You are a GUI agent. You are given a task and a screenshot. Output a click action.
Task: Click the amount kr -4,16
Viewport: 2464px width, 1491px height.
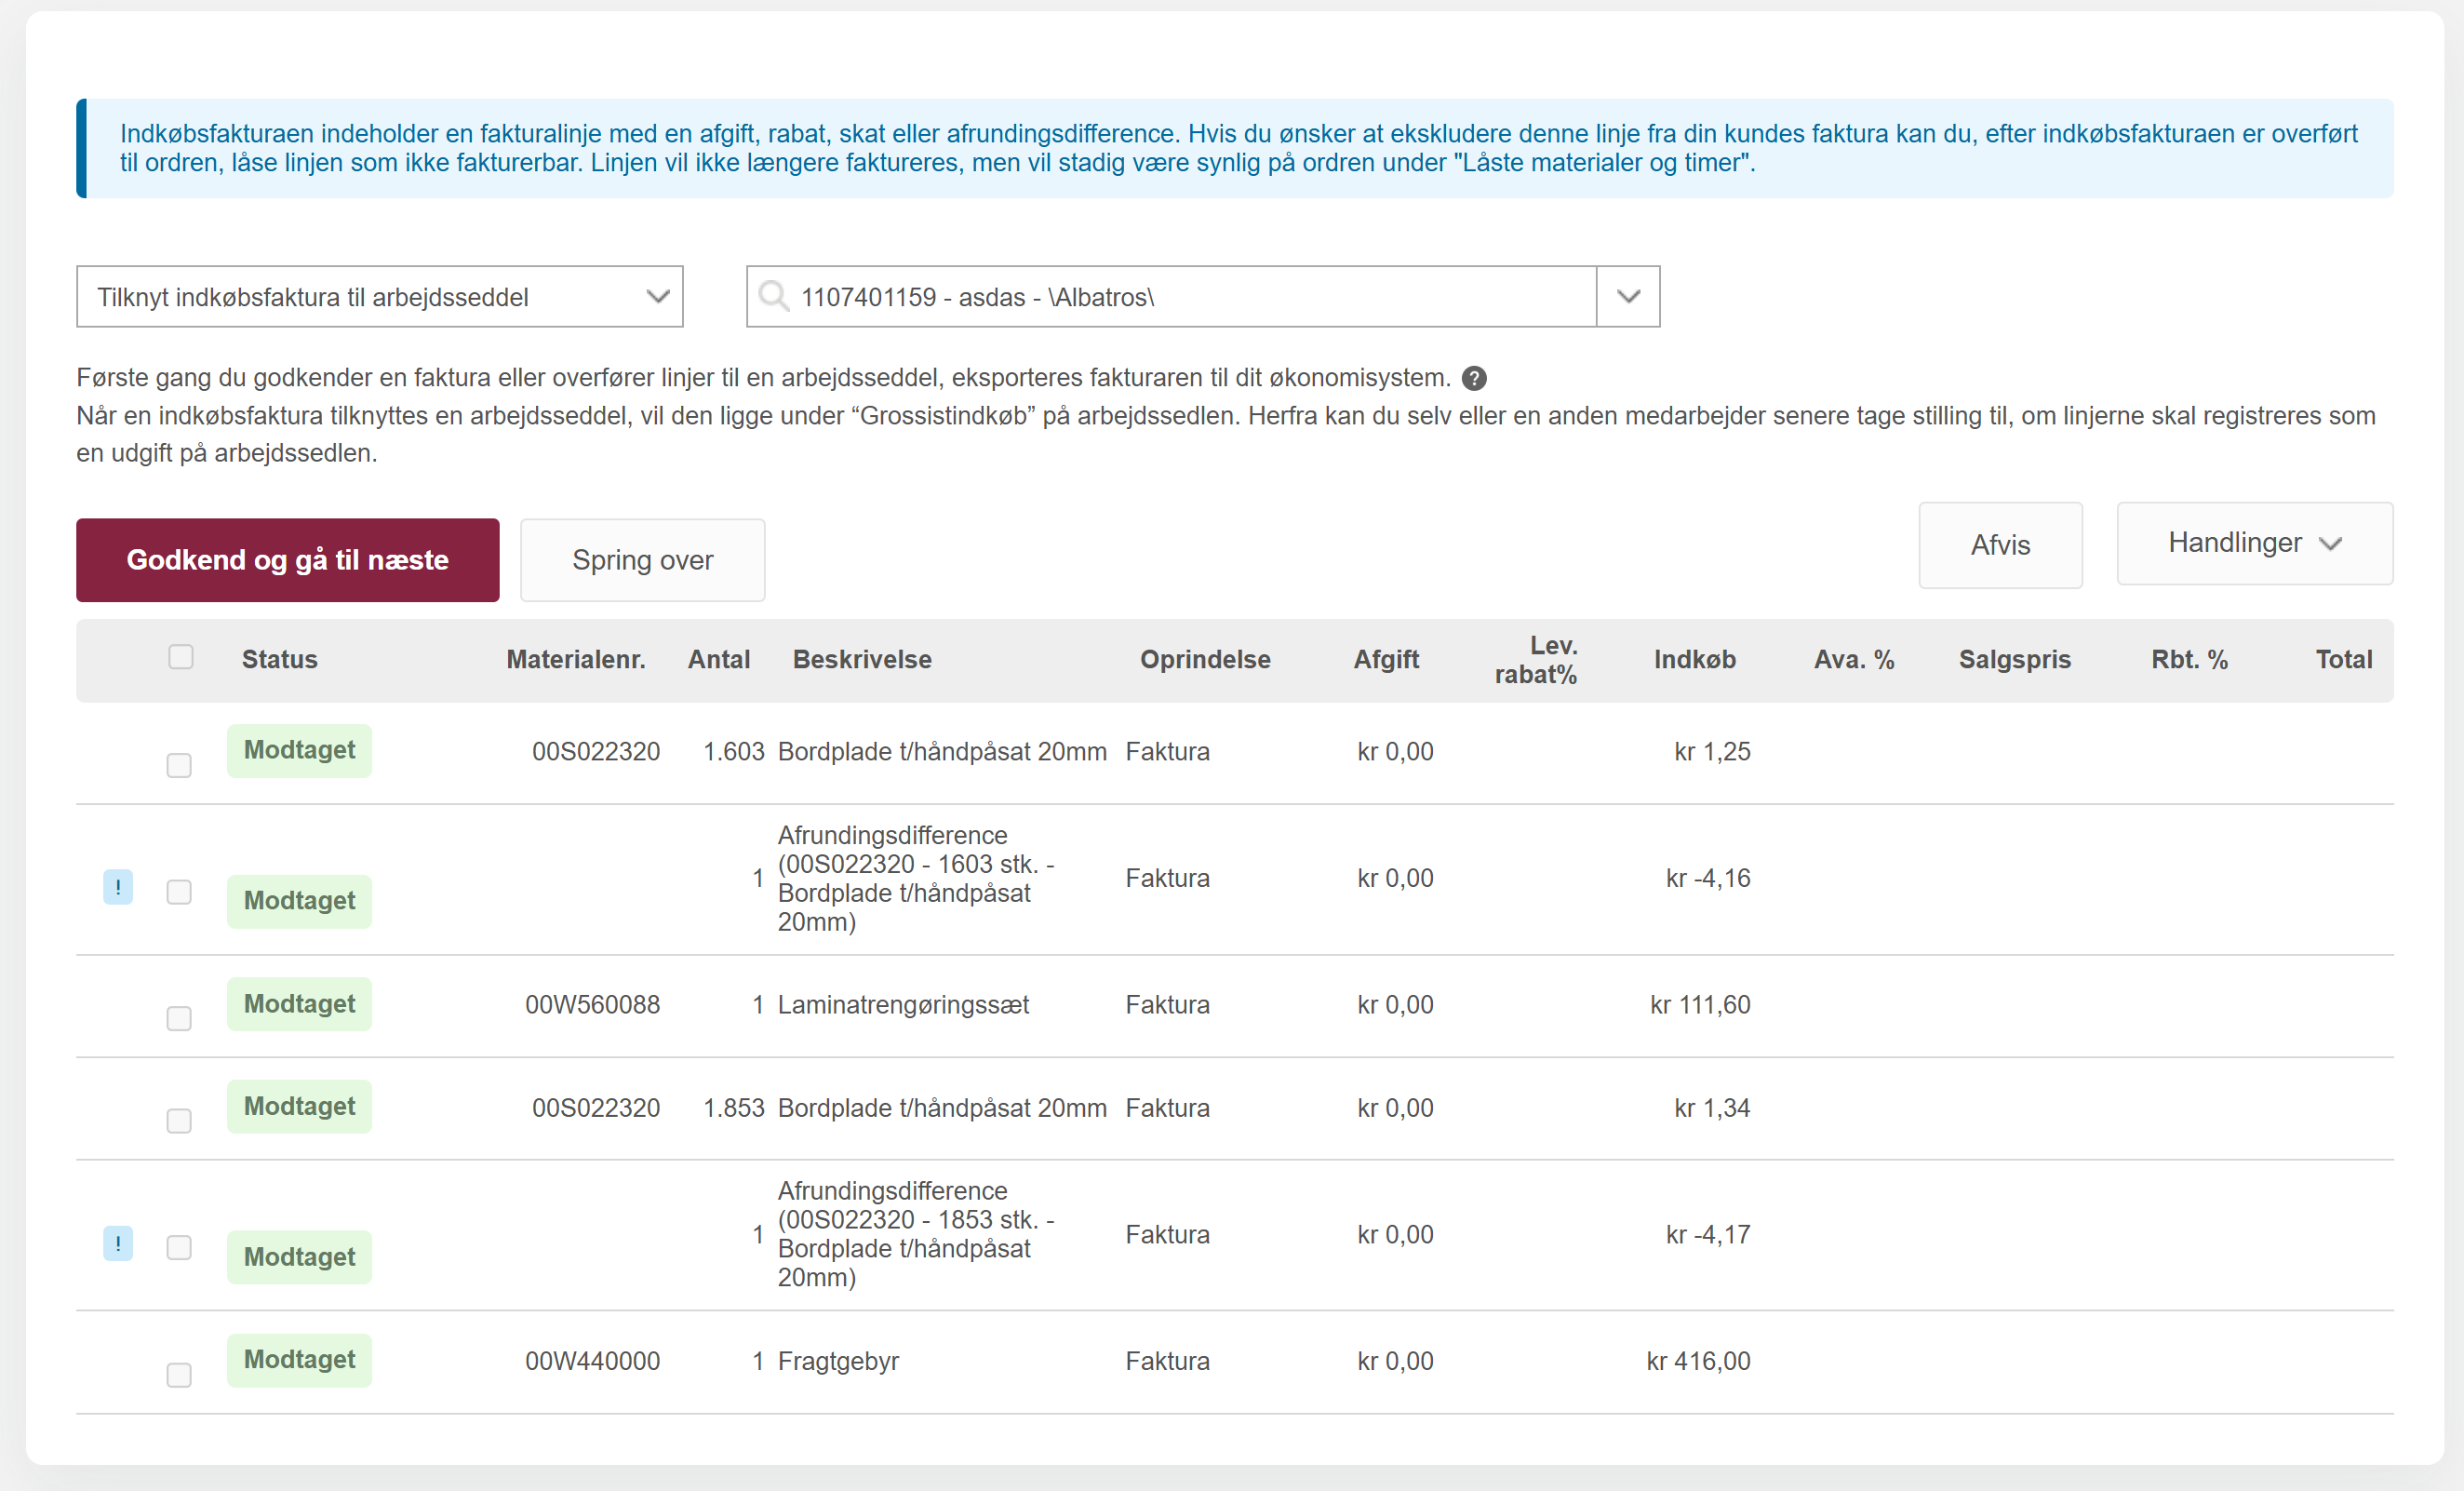pos(1708,878)
